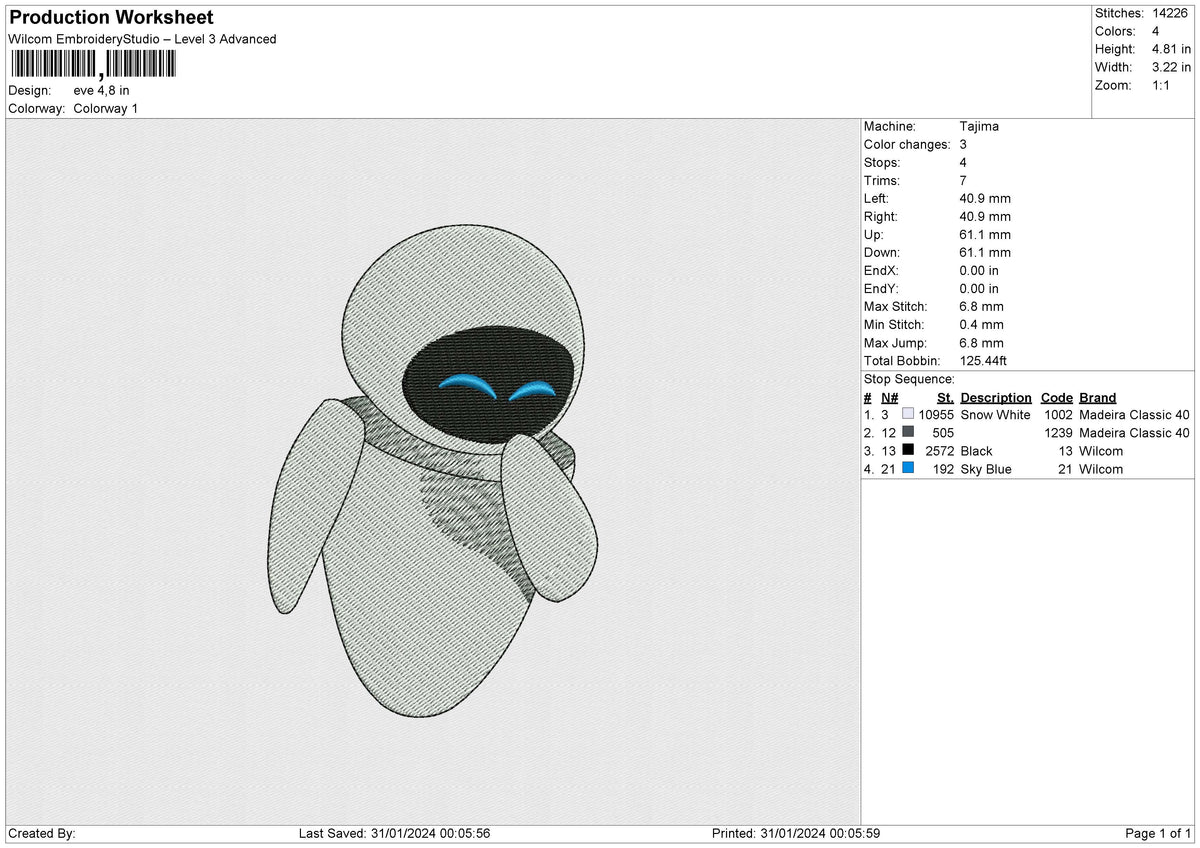Click the 'Right:' row label

pyautogui.click(x=881, y=216)
